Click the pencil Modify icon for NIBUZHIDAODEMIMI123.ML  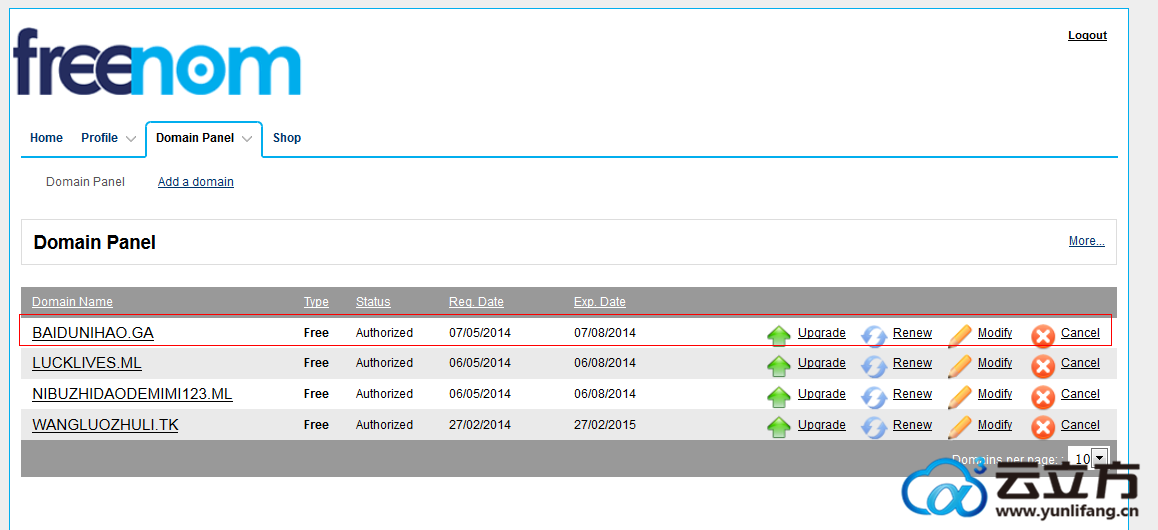959,397
